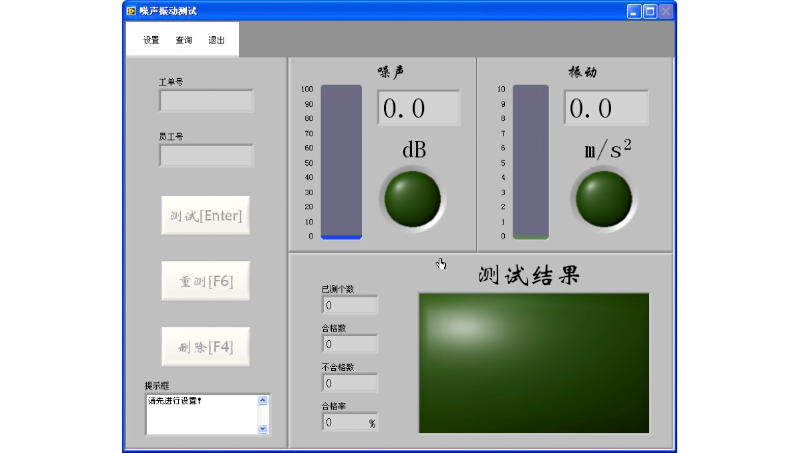Click the round green dB indicator LED
The image size is (800, 453).
(x=412, y=199)
